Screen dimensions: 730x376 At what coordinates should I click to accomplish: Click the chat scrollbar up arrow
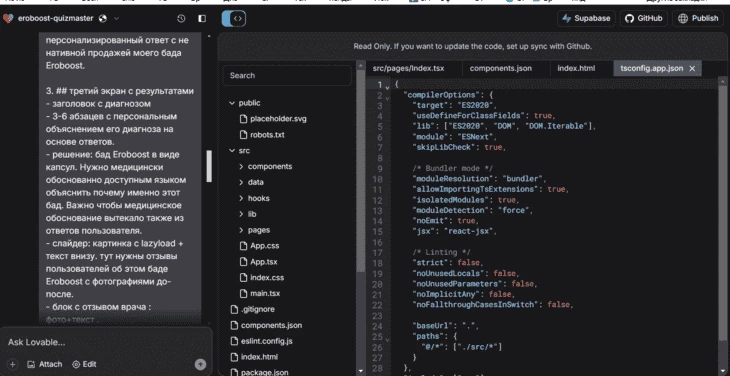point(209,36)
